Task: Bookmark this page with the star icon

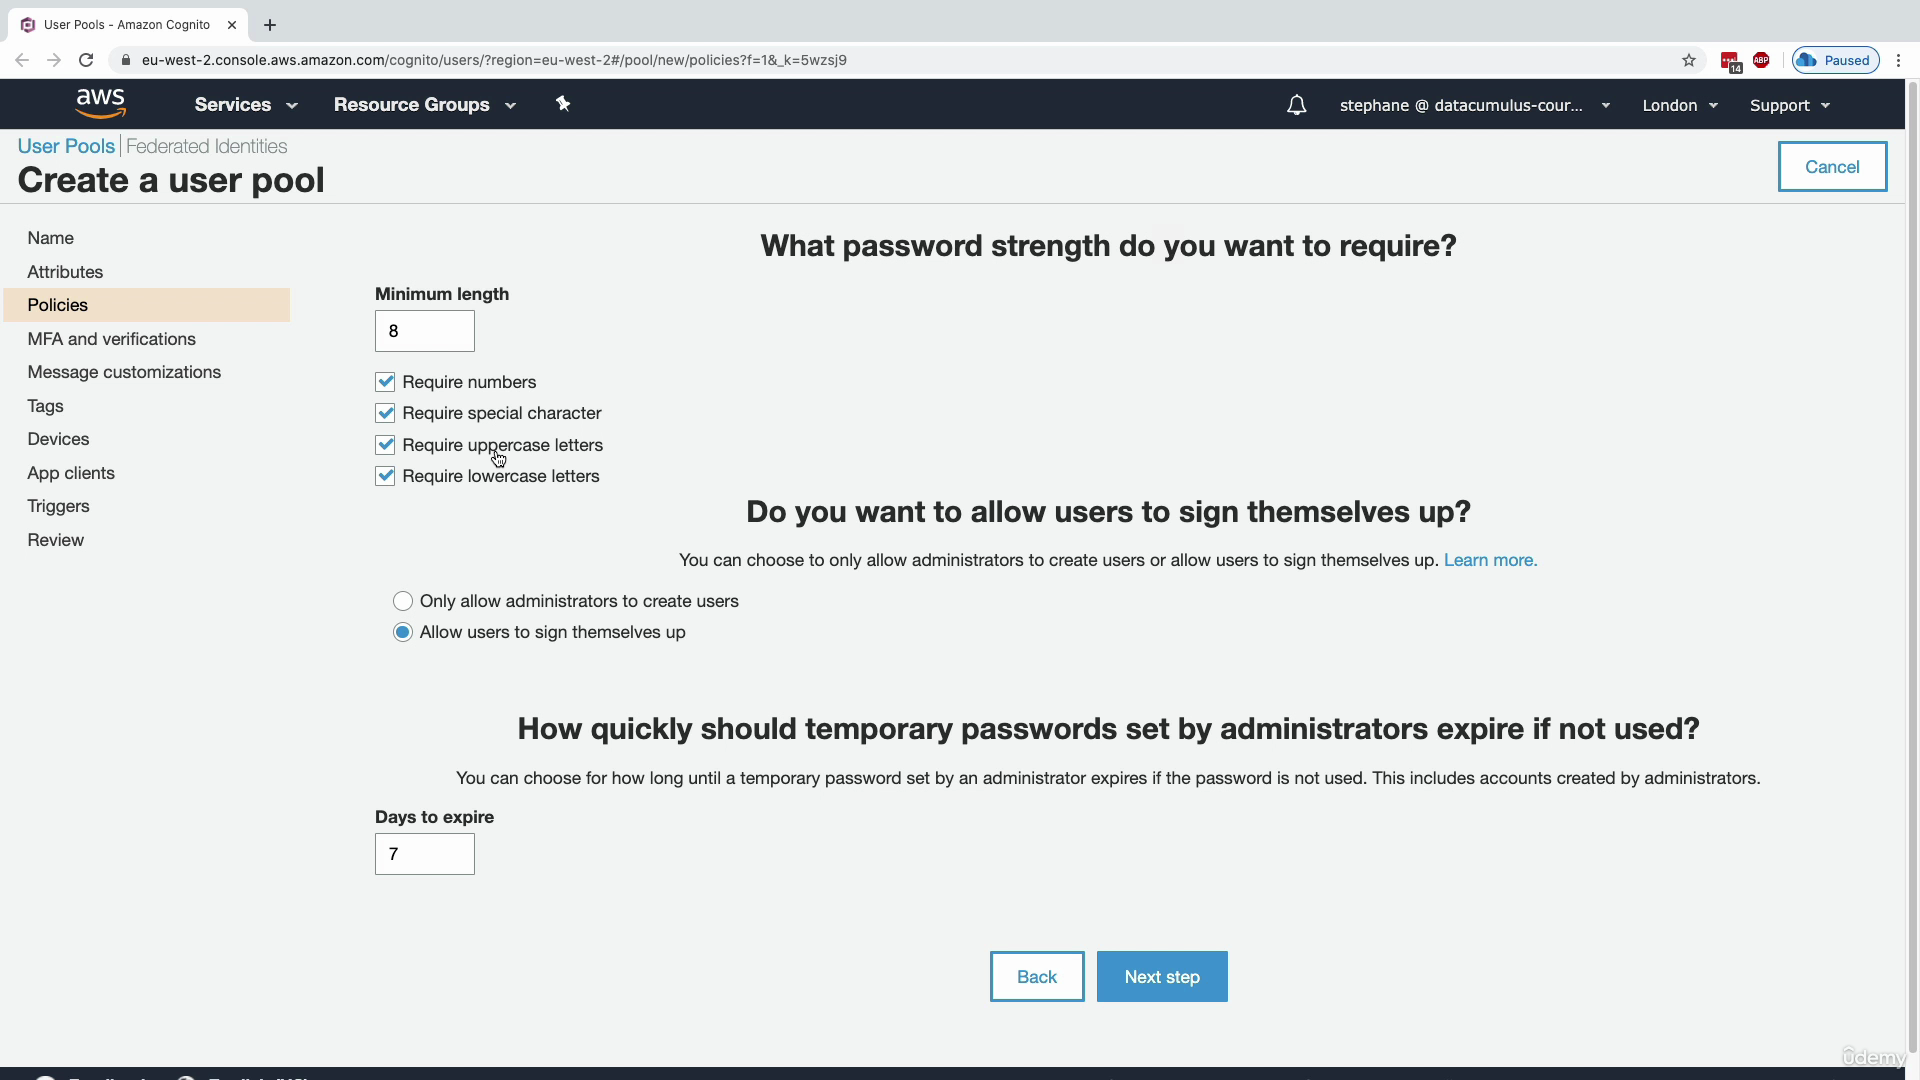Action: (x=1689, y=60)
